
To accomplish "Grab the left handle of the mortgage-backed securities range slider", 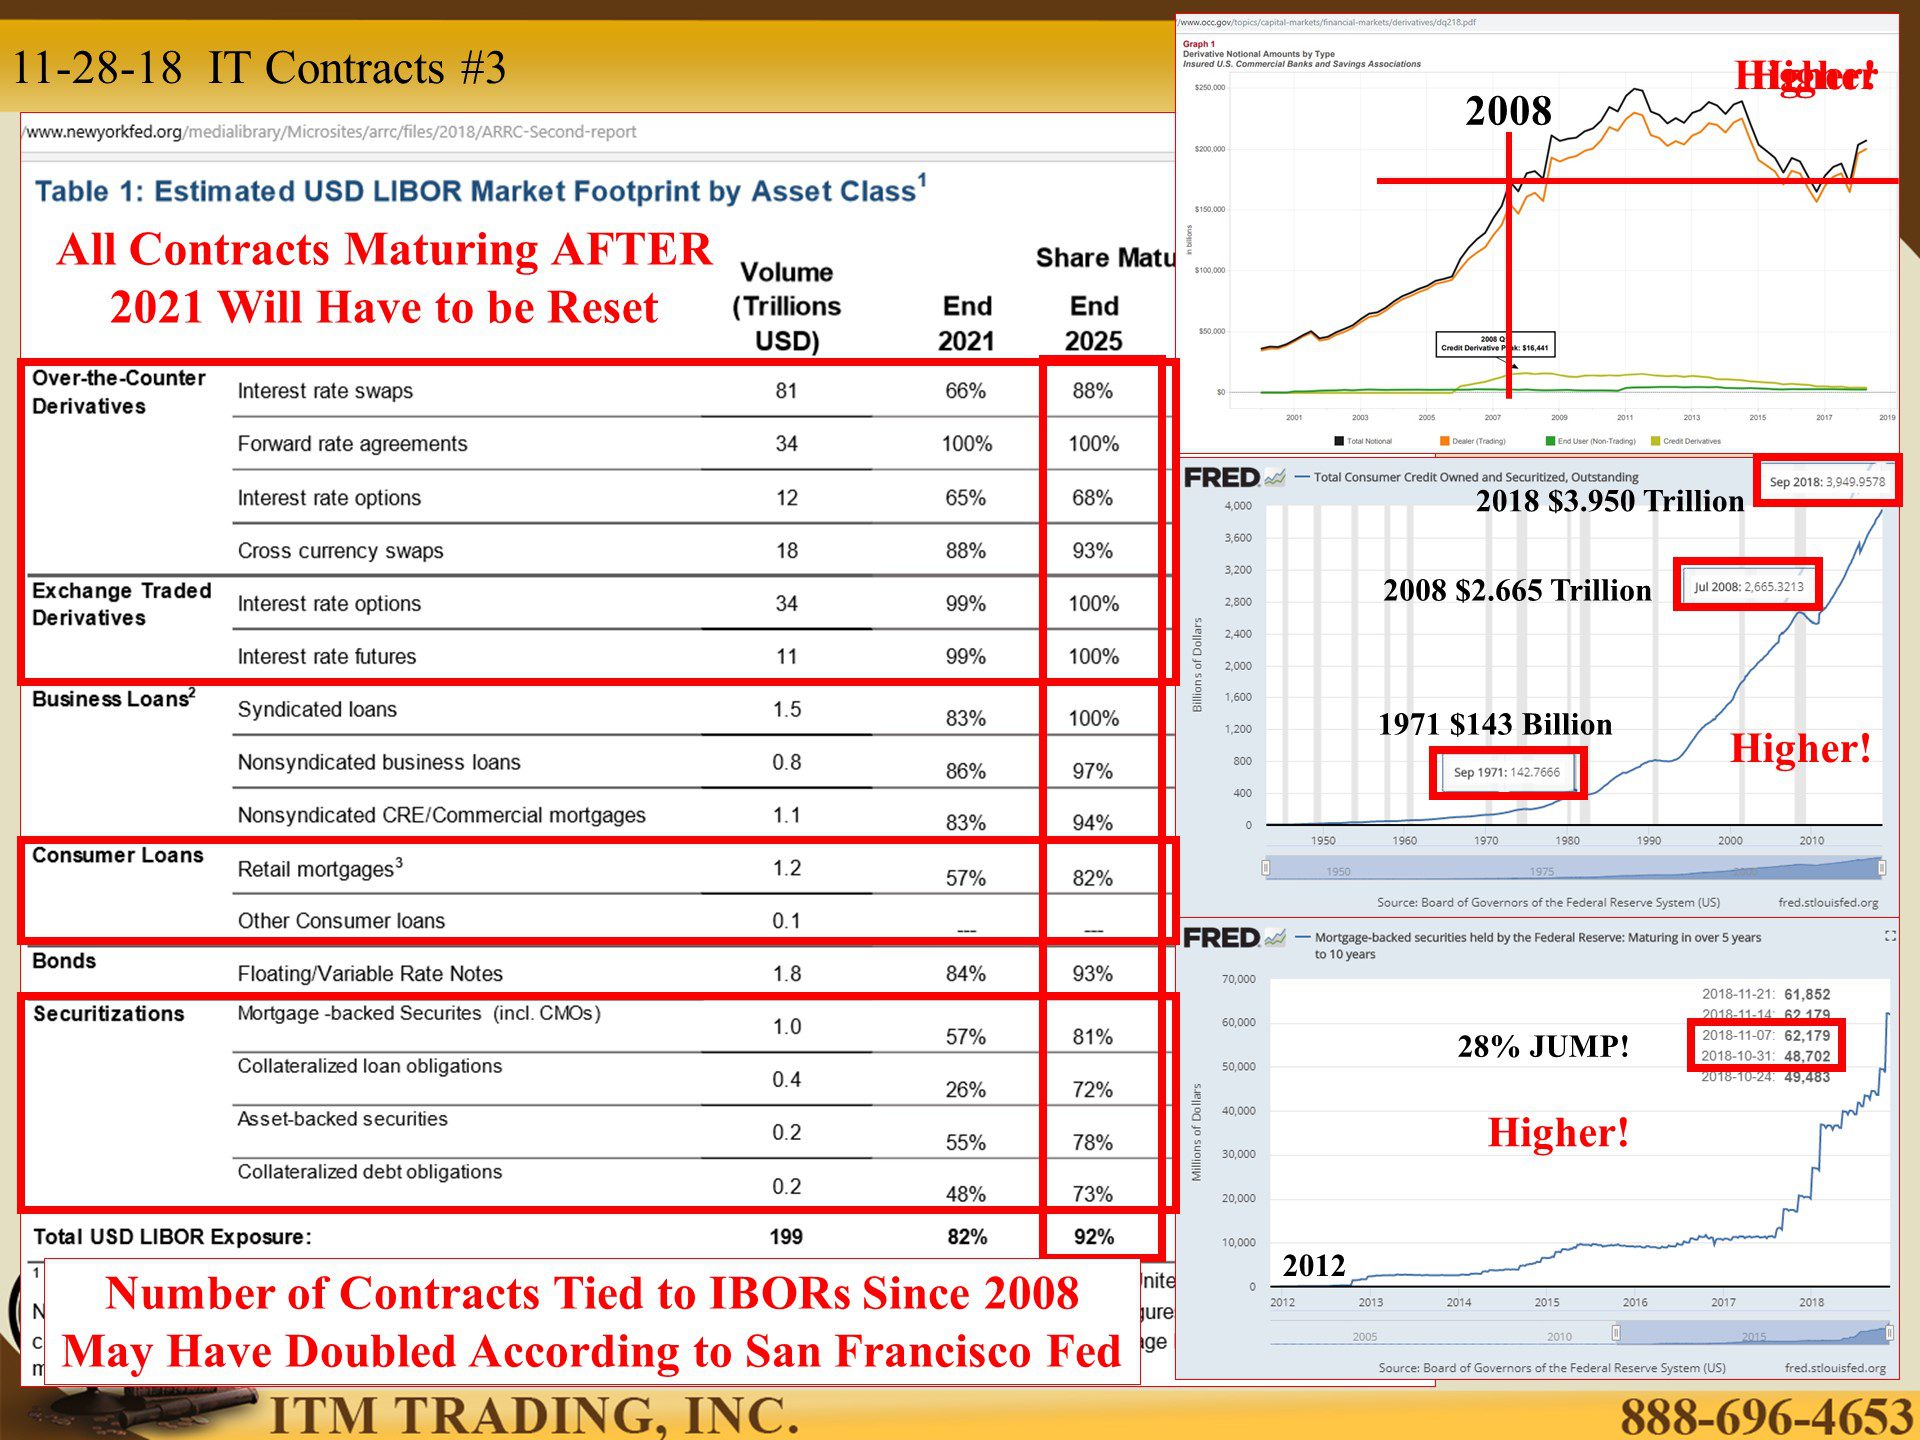I will coord(1616,1332).
